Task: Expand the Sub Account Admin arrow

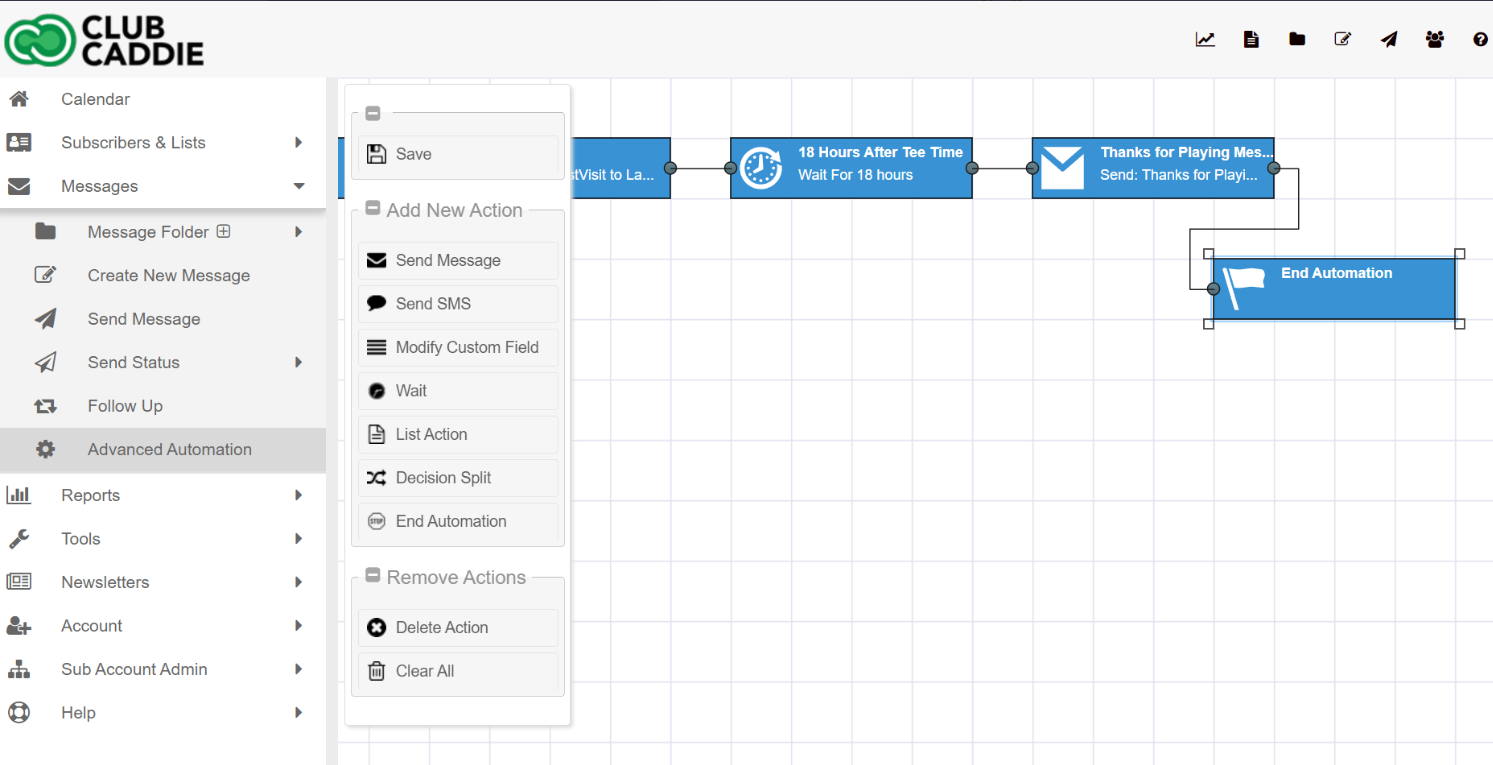Action: 298,669
